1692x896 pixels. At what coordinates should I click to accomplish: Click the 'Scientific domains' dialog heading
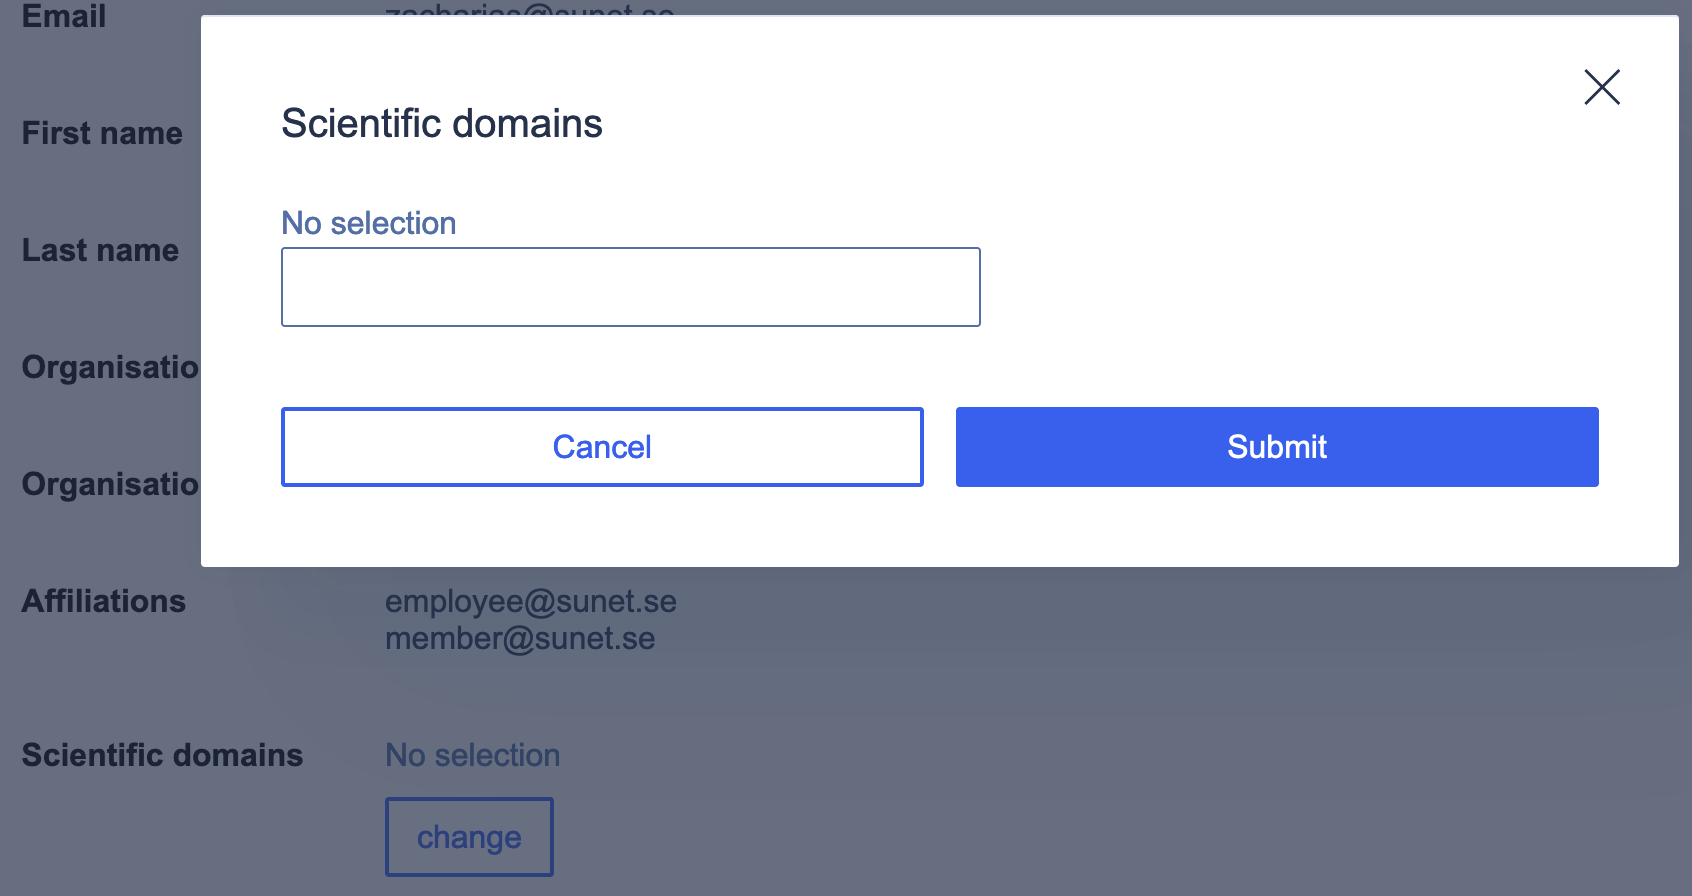441,124
